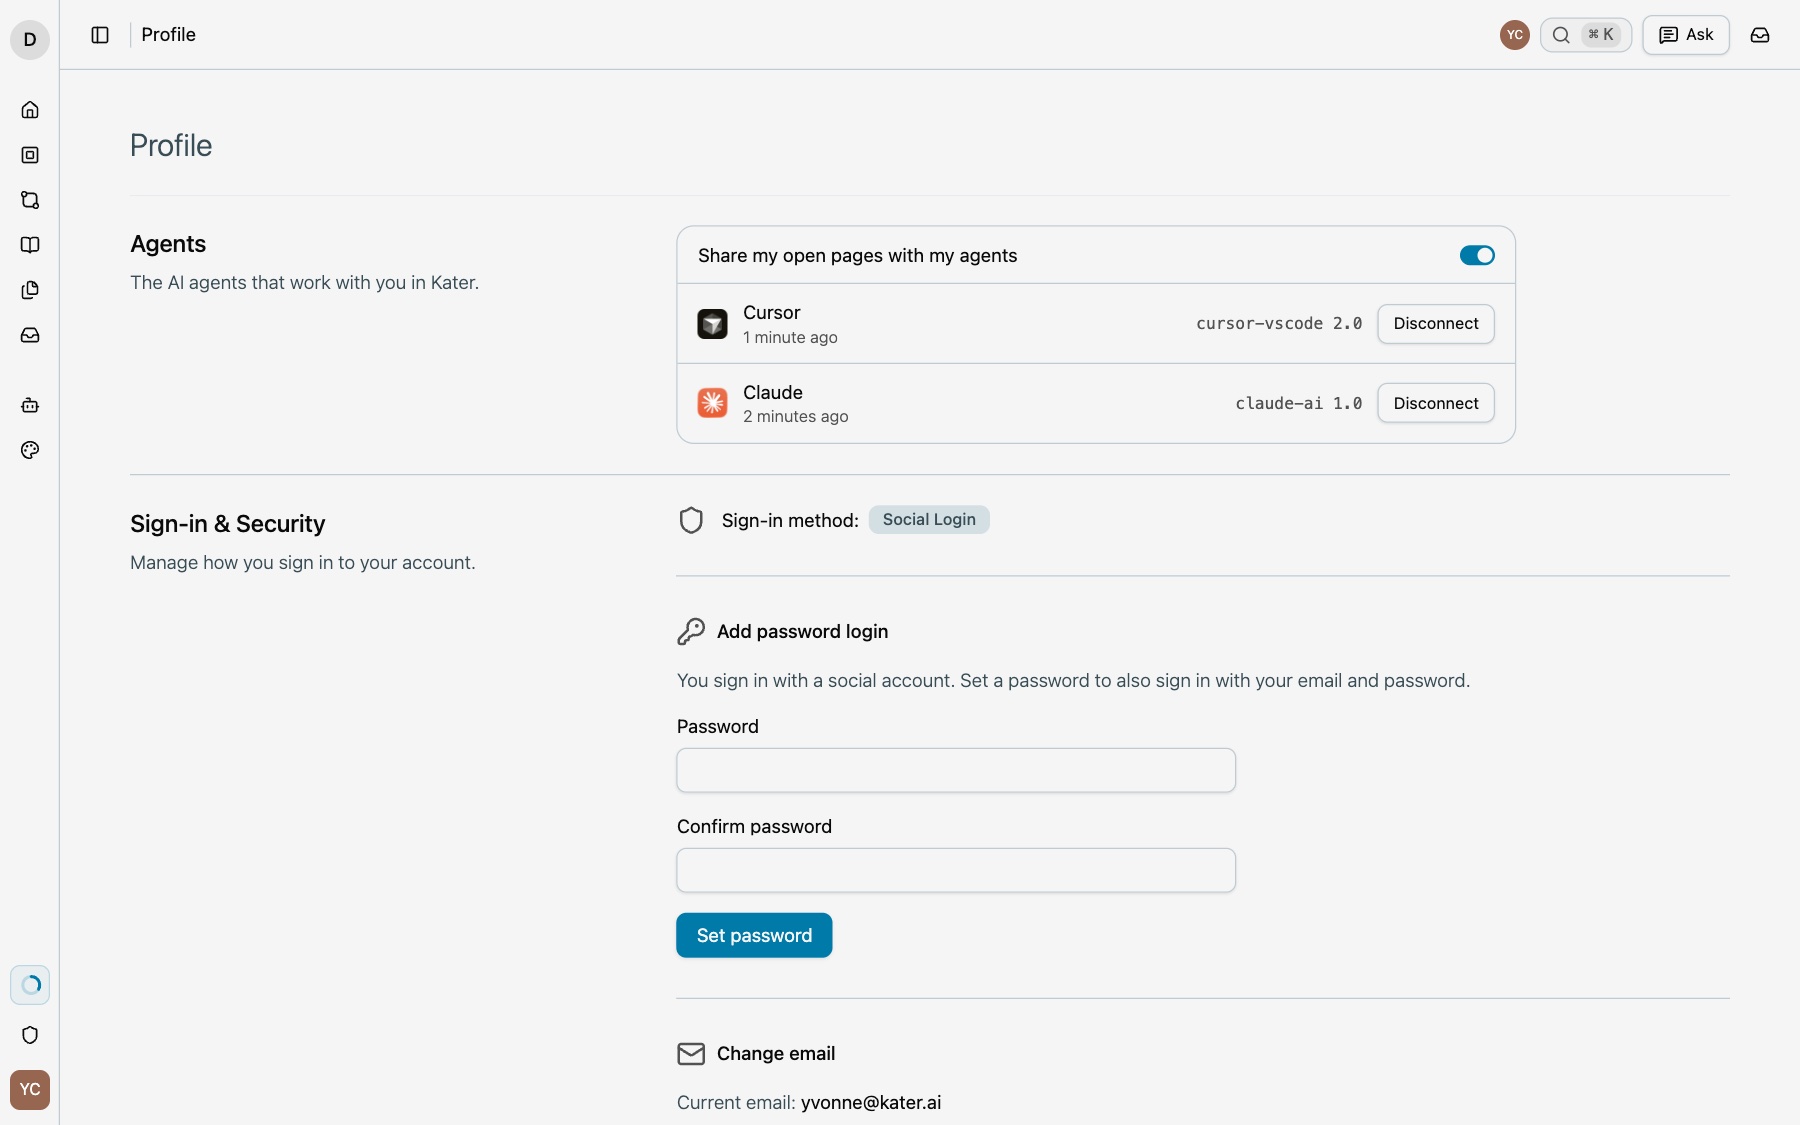Disconnect the Cursor agent

pyautogui.click(x=1436, y=324)
